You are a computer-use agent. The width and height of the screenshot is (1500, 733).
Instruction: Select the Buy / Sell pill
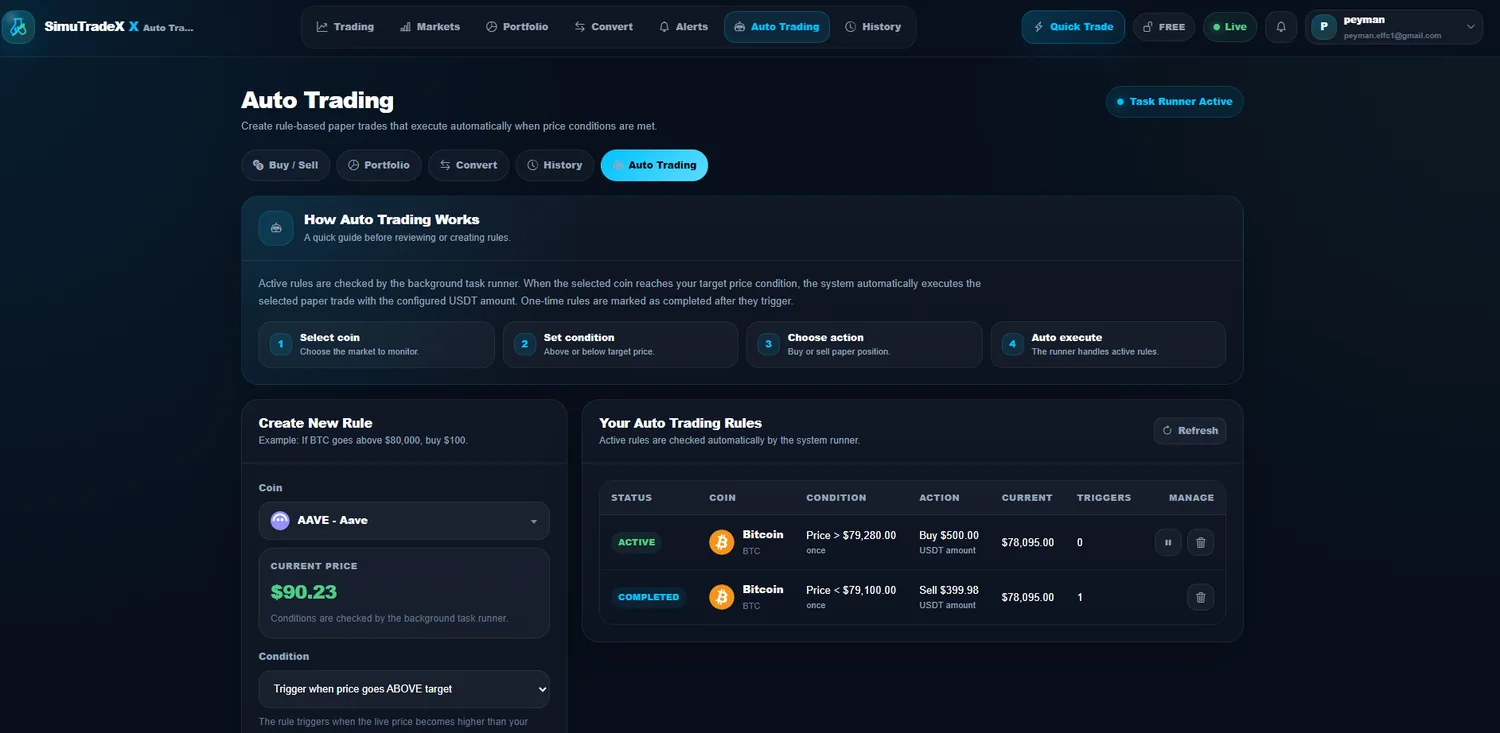pyautogui.click(x=285, y=165)
